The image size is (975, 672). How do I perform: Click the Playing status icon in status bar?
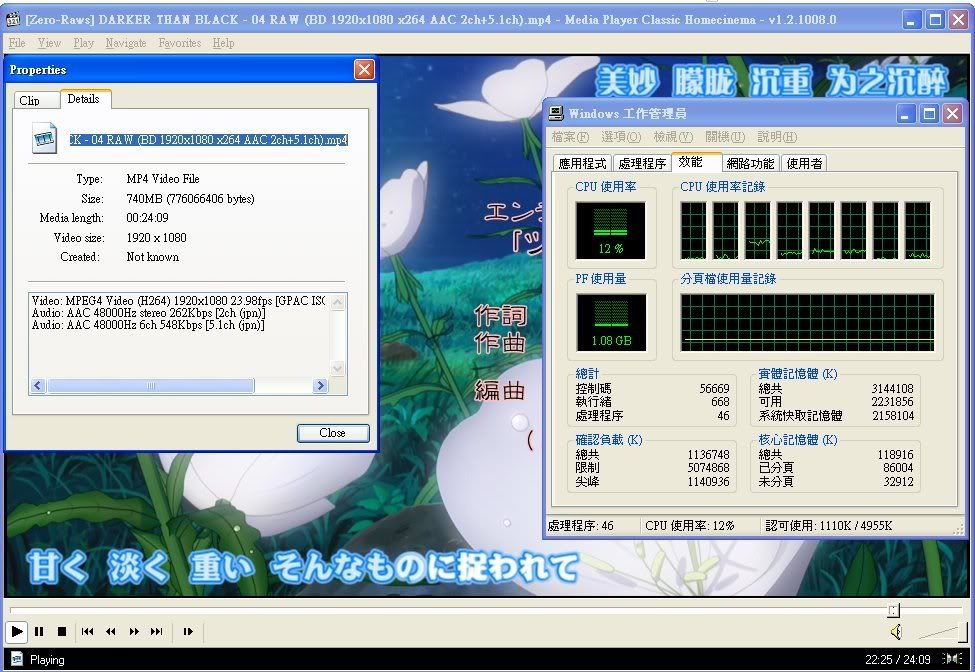pyautogui.click(x=17, y=659)
